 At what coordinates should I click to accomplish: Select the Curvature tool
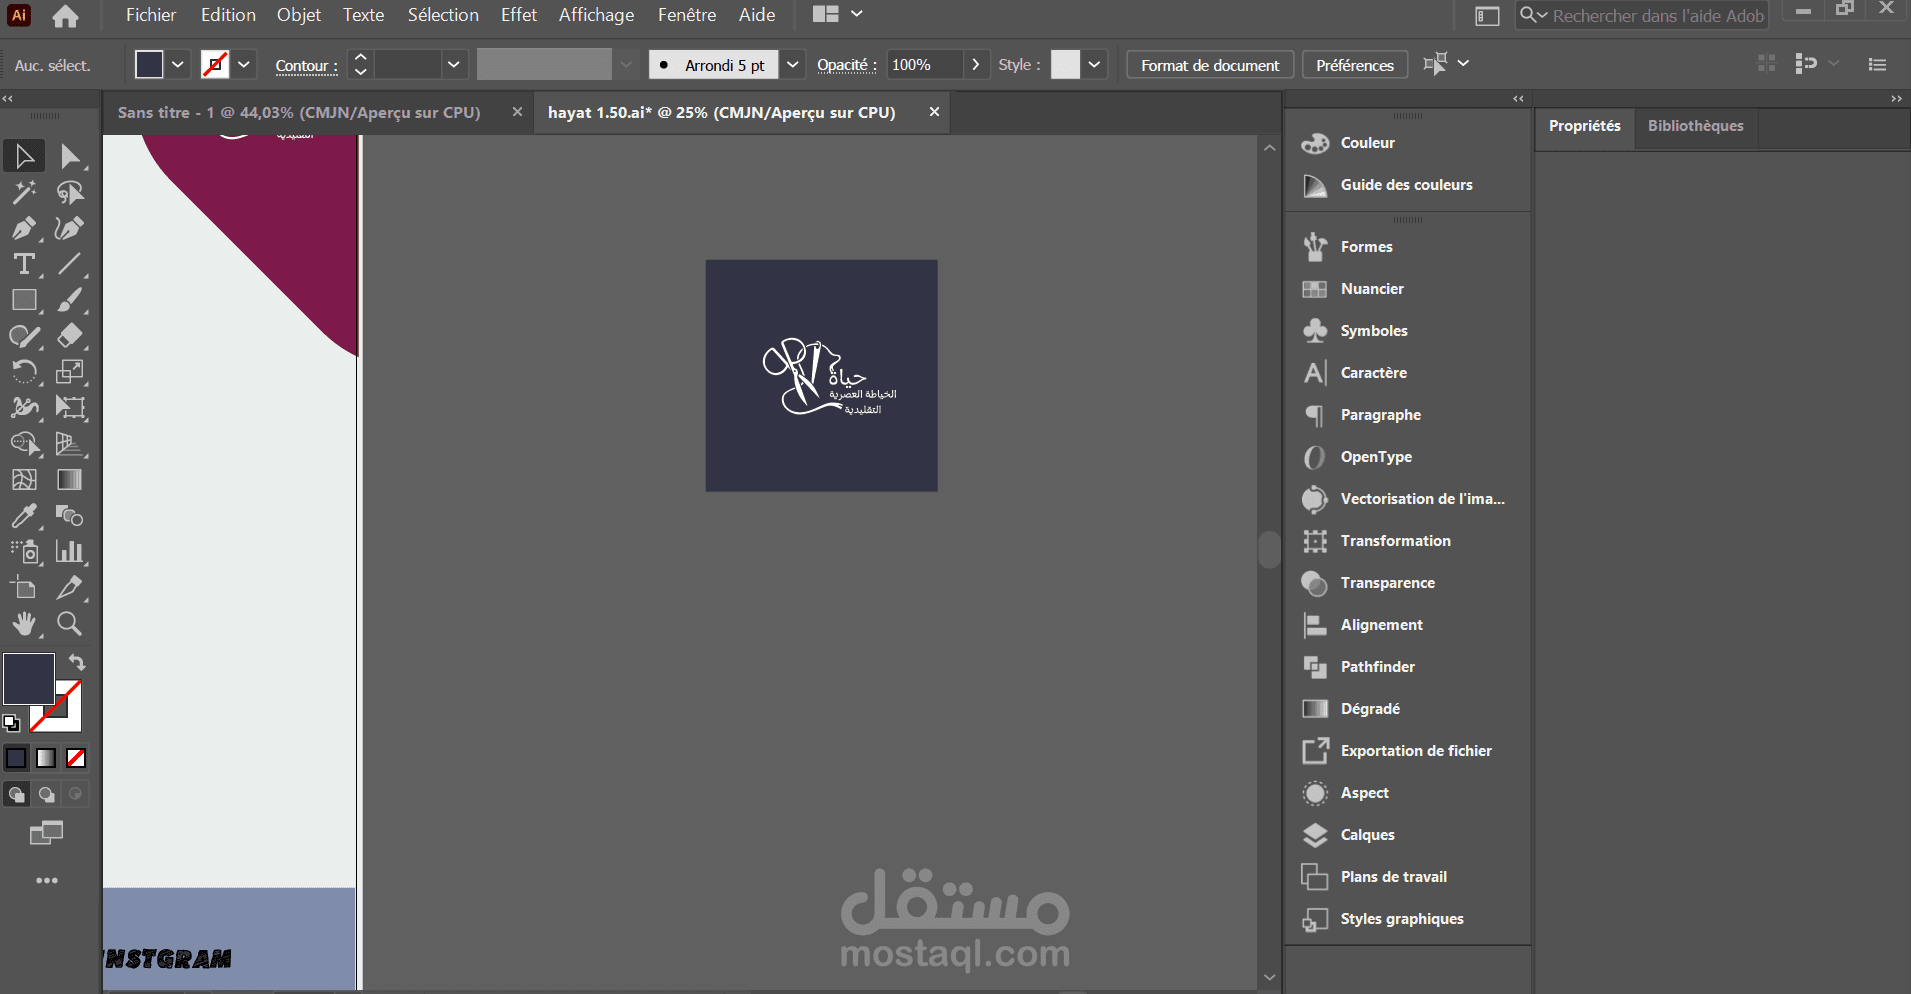[x=69, y=228]
